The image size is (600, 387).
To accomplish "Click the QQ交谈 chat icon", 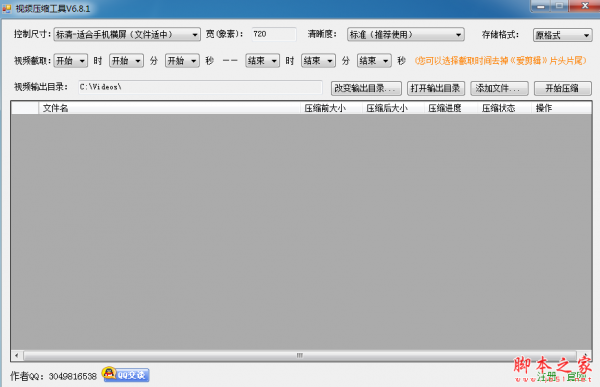I will [x=126, y=374].
